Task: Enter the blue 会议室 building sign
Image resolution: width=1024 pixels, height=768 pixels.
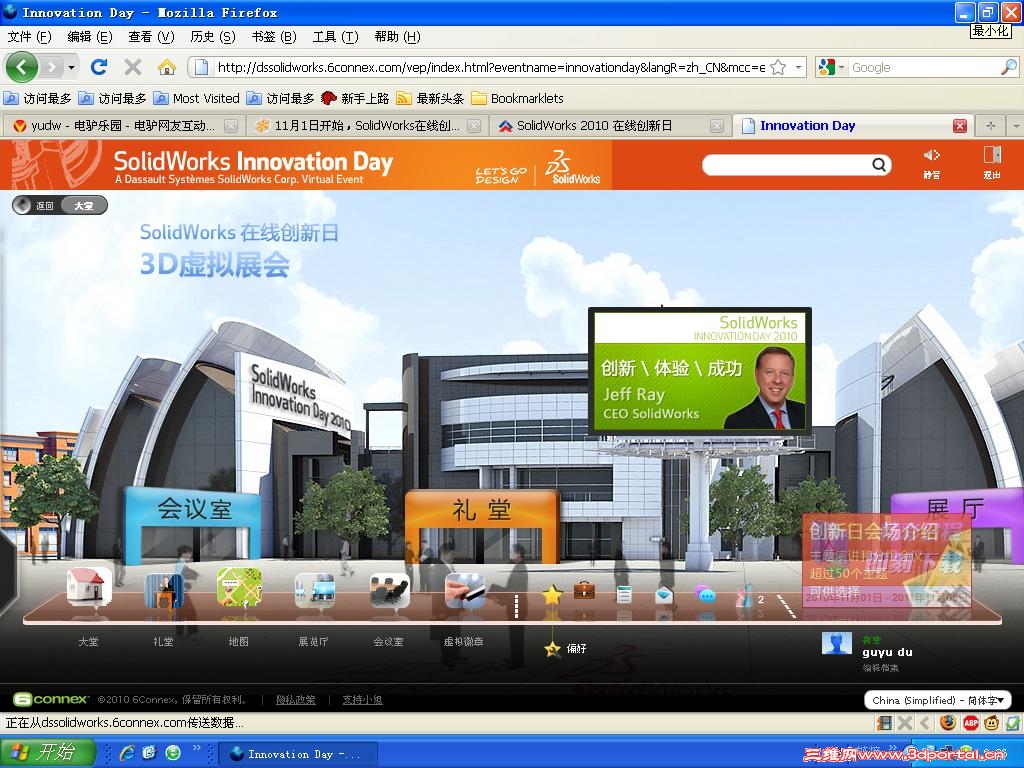Action: coord(193,509)
